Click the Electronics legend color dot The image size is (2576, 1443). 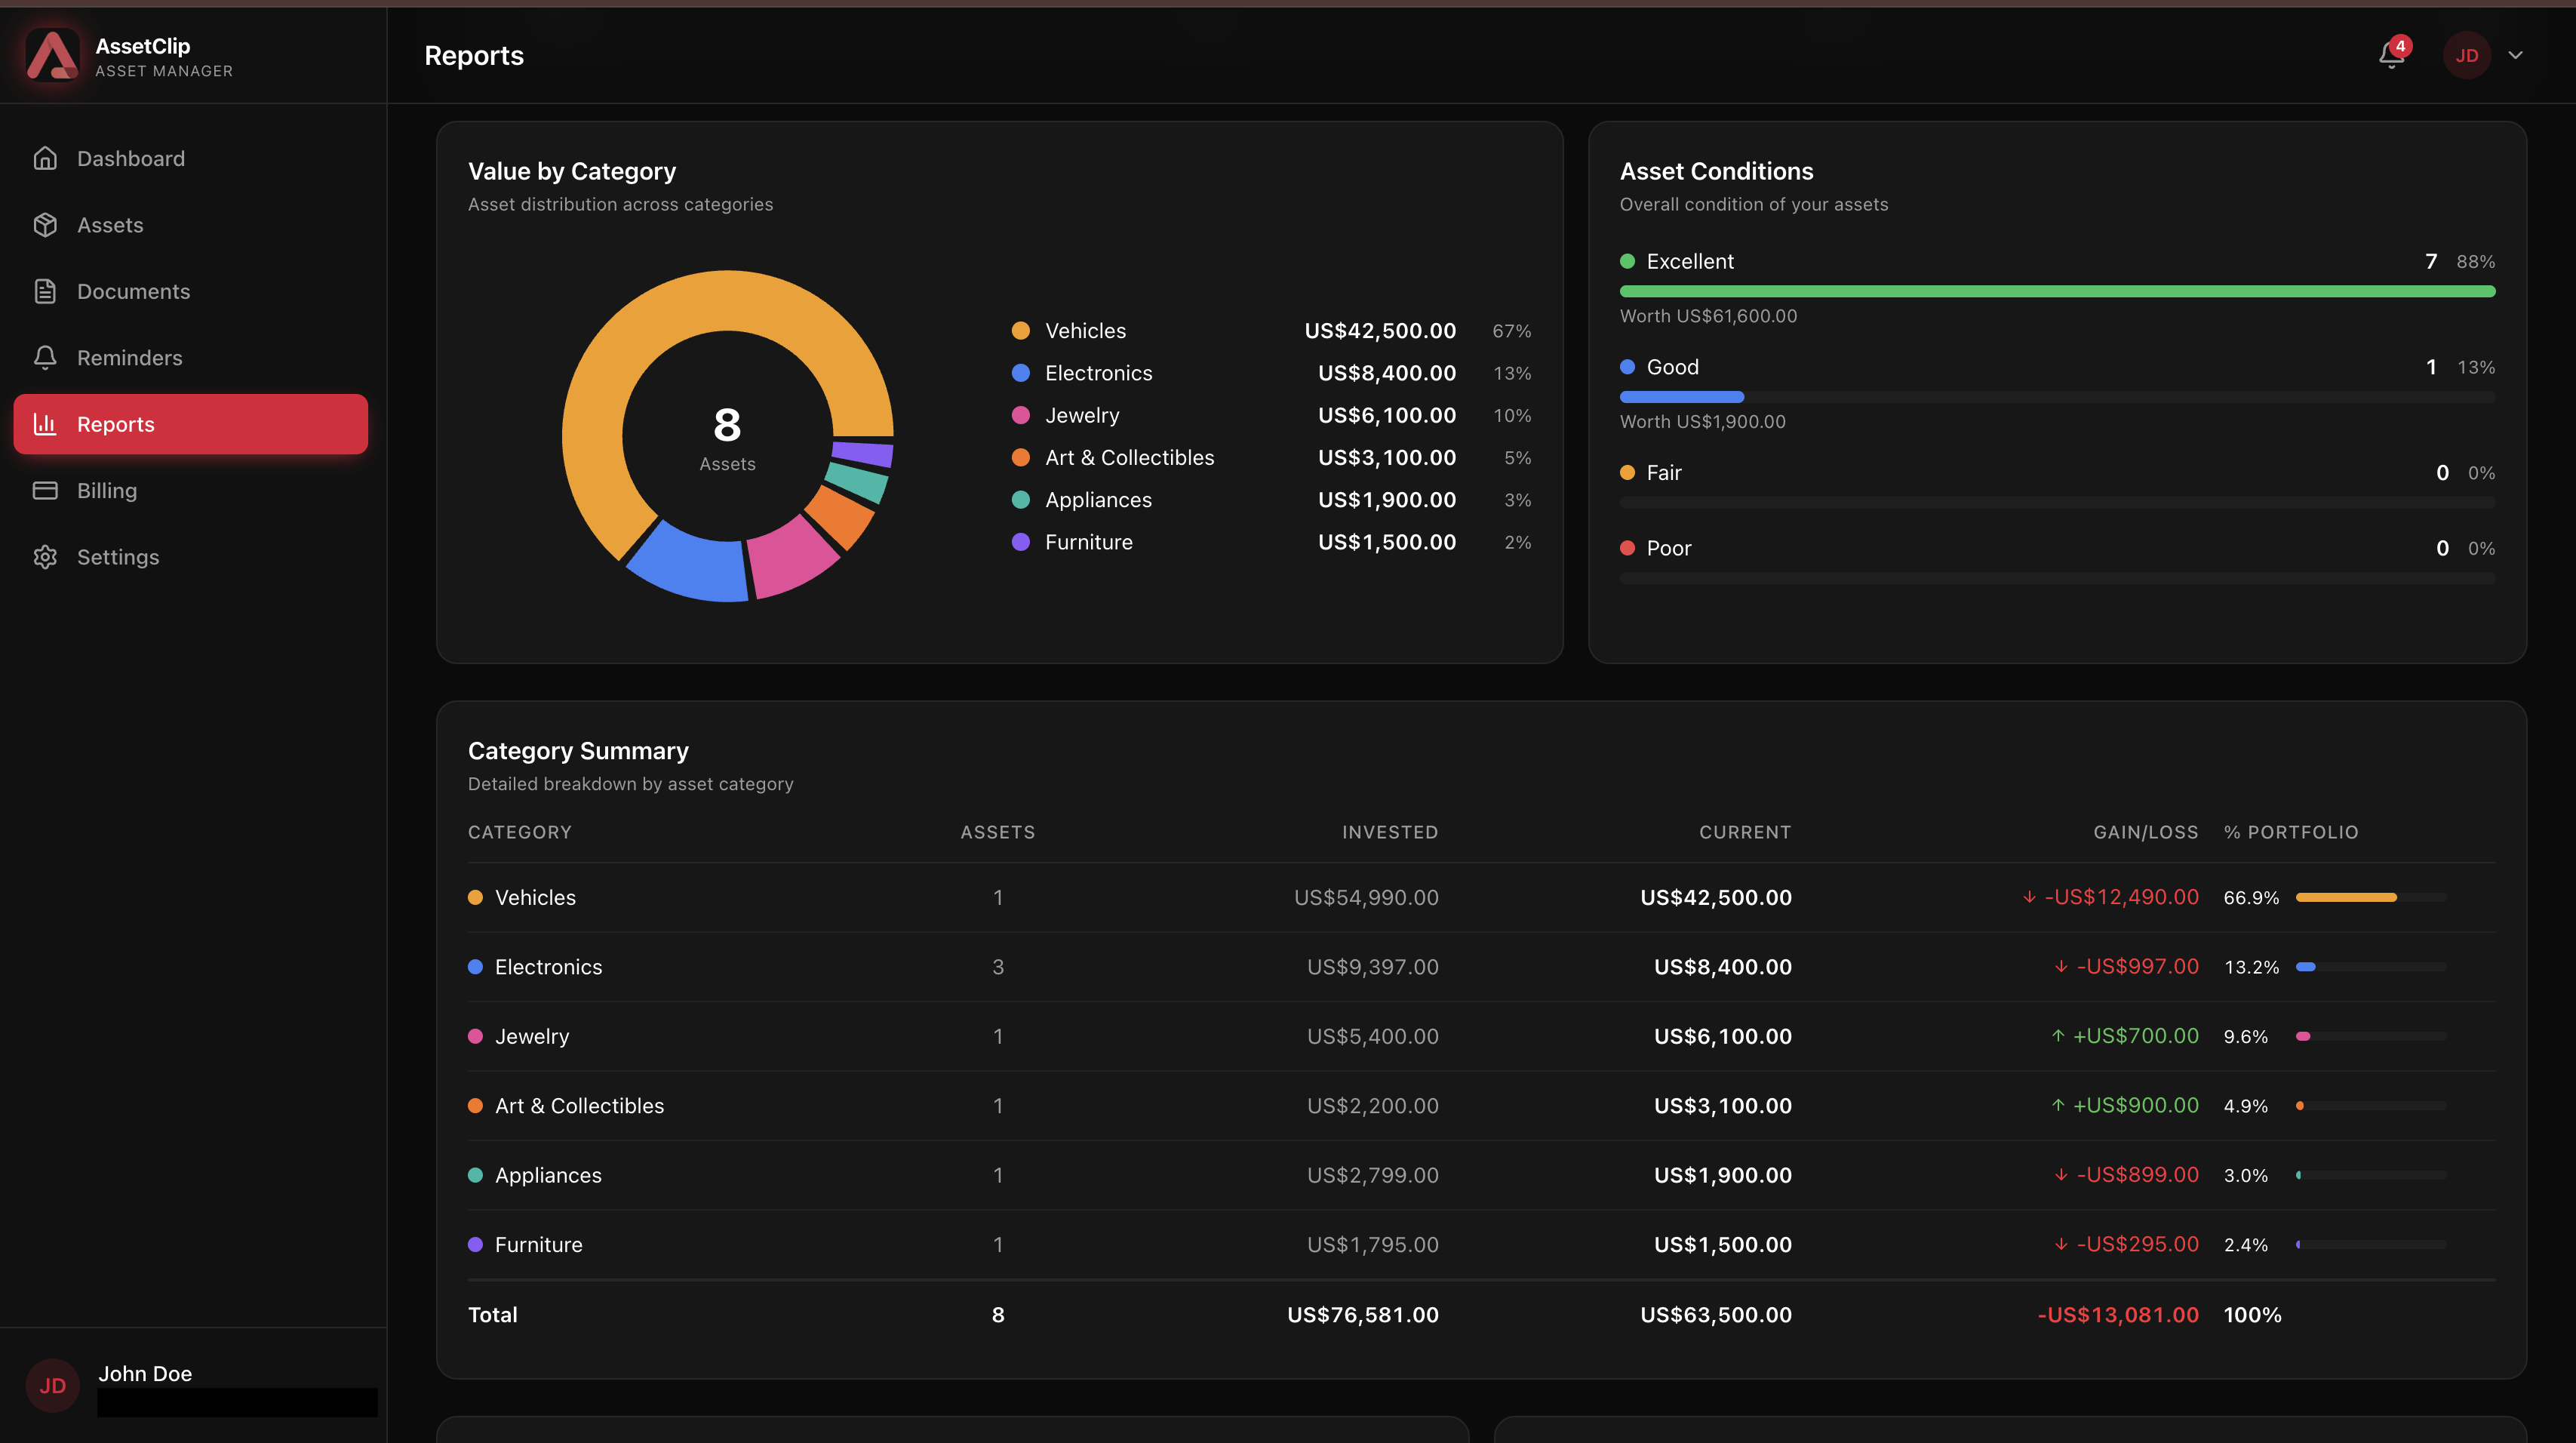pyautogui.click(x=1020, y=373)
